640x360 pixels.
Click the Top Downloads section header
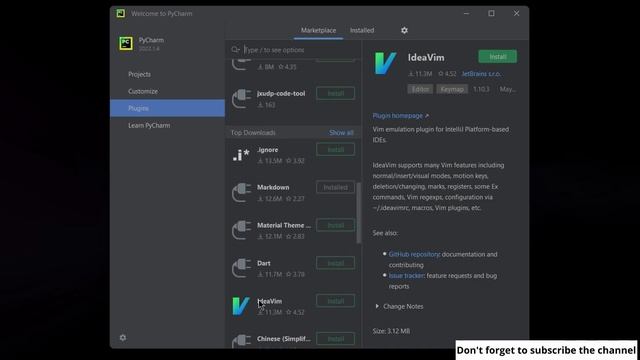pos(253,133)
